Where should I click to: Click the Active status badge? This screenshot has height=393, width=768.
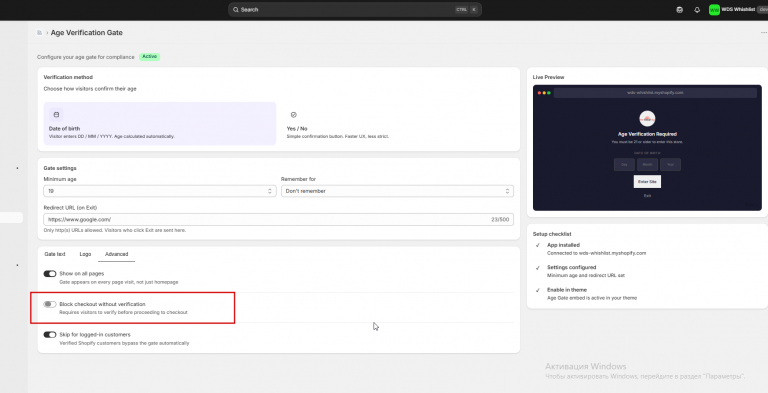pyautogui.click(x=149, y=57)
